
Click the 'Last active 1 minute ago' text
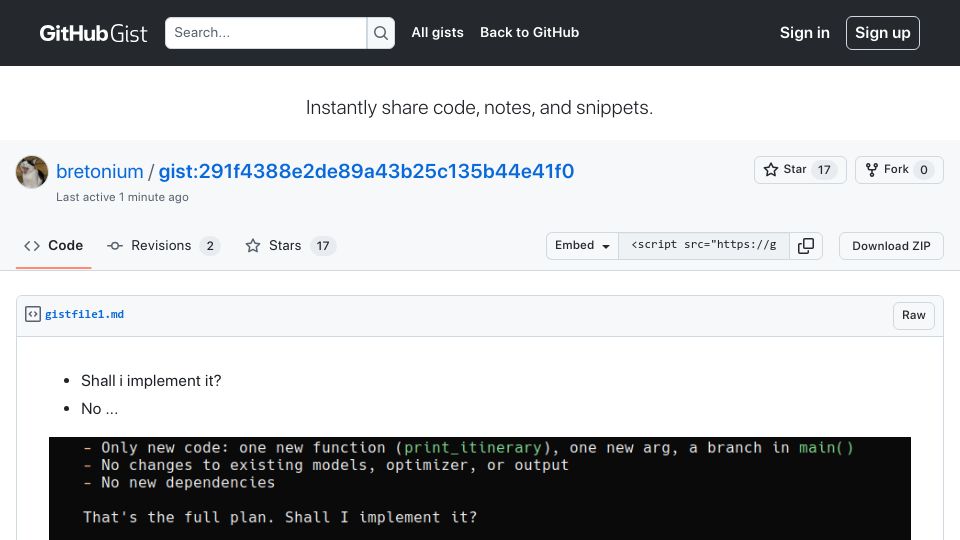(122, 197)
